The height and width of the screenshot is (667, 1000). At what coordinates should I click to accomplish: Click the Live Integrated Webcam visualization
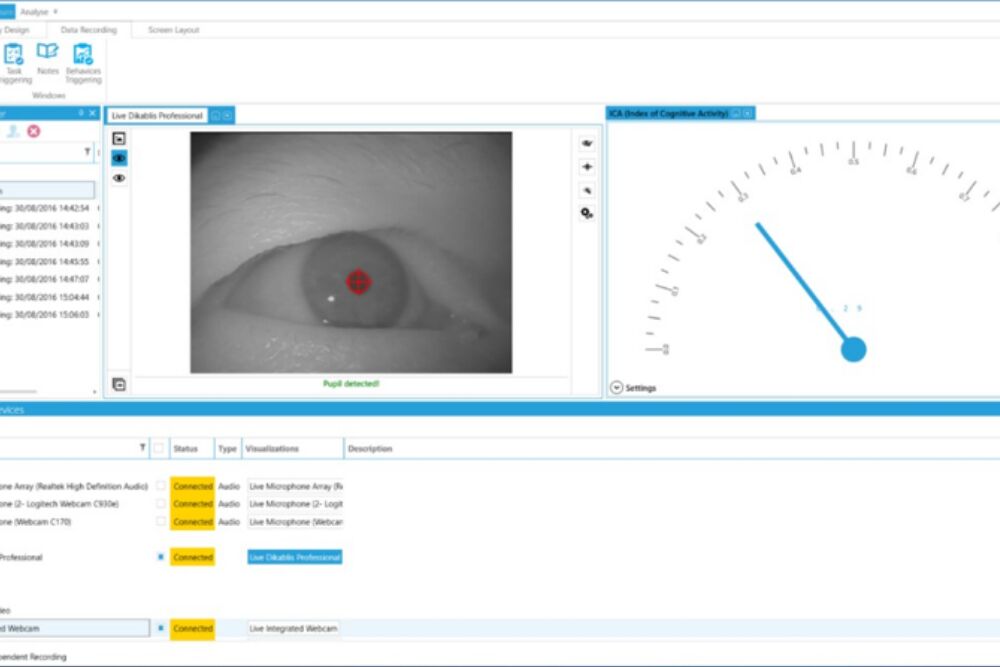coord(294,628)
